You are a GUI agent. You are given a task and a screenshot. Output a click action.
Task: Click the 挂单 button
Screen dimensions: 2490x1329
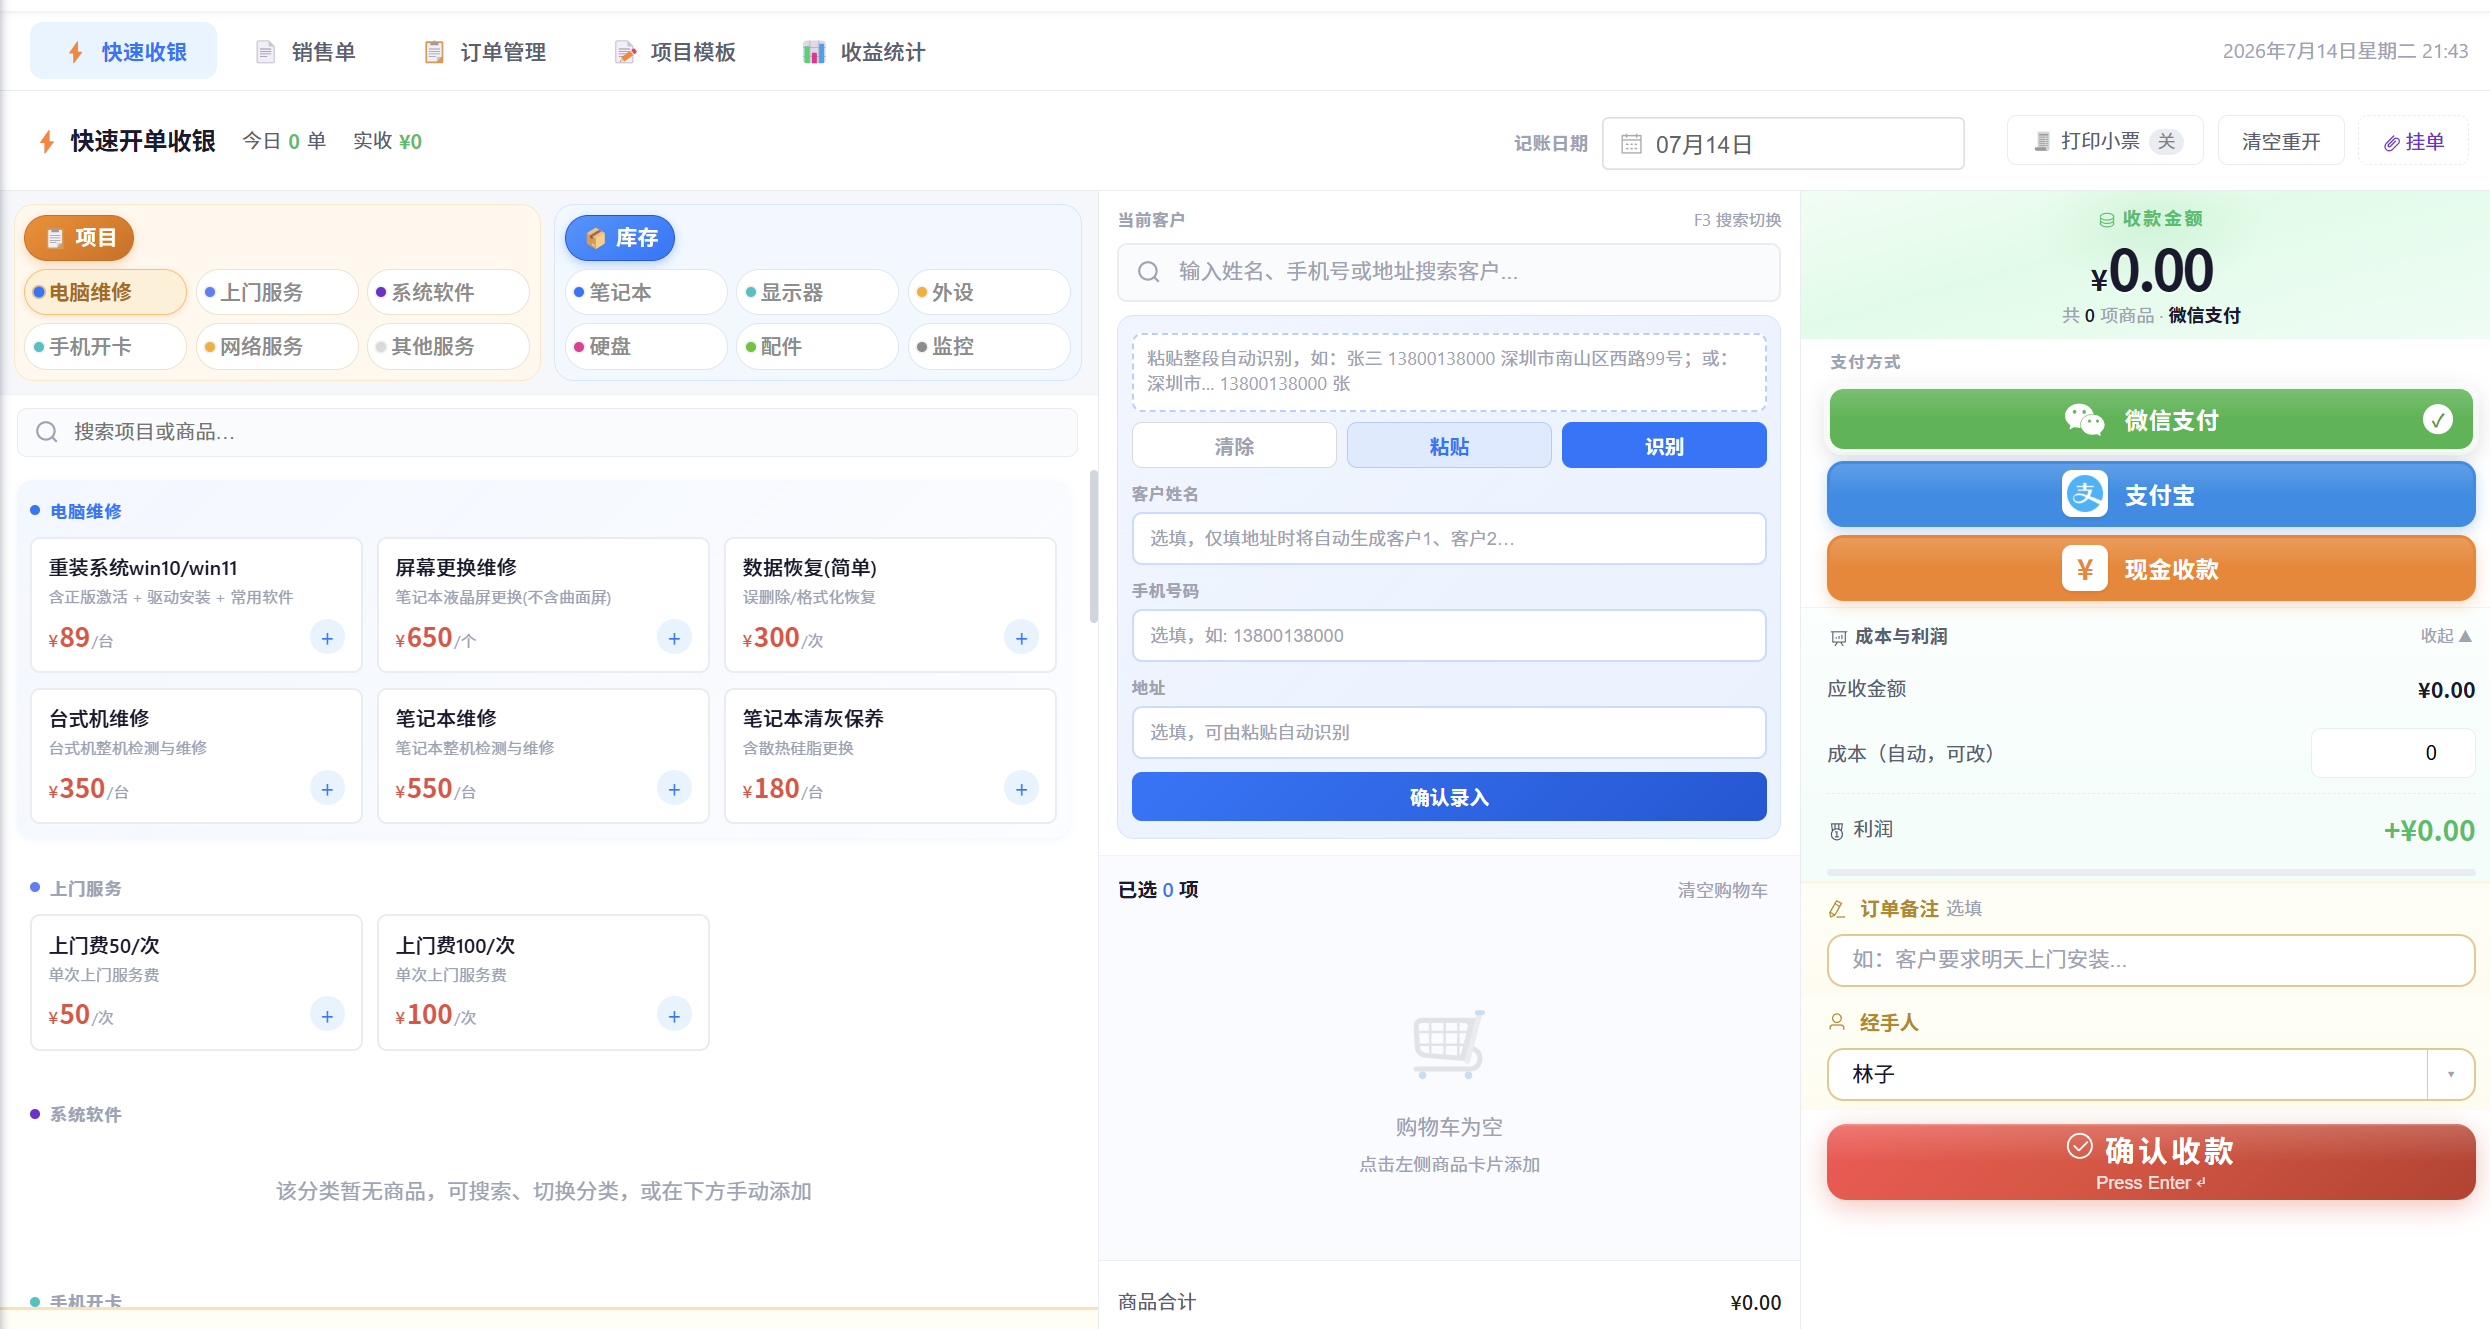[2413, 141]
